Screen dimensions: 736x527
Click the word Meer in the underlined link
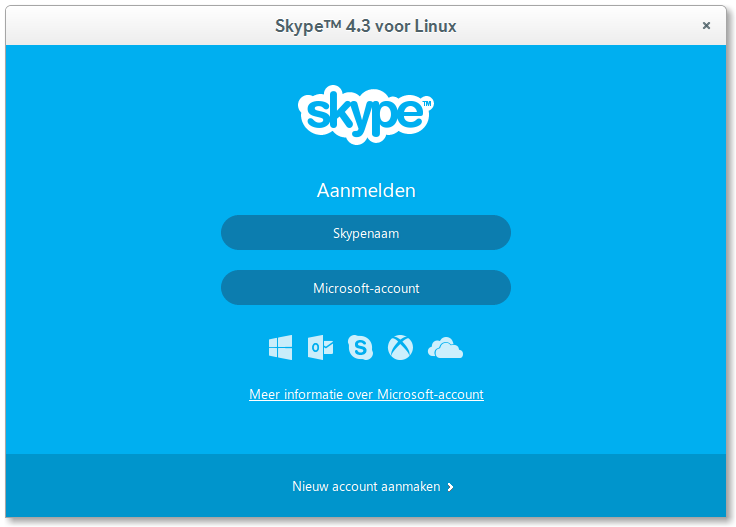coord(264,394)
